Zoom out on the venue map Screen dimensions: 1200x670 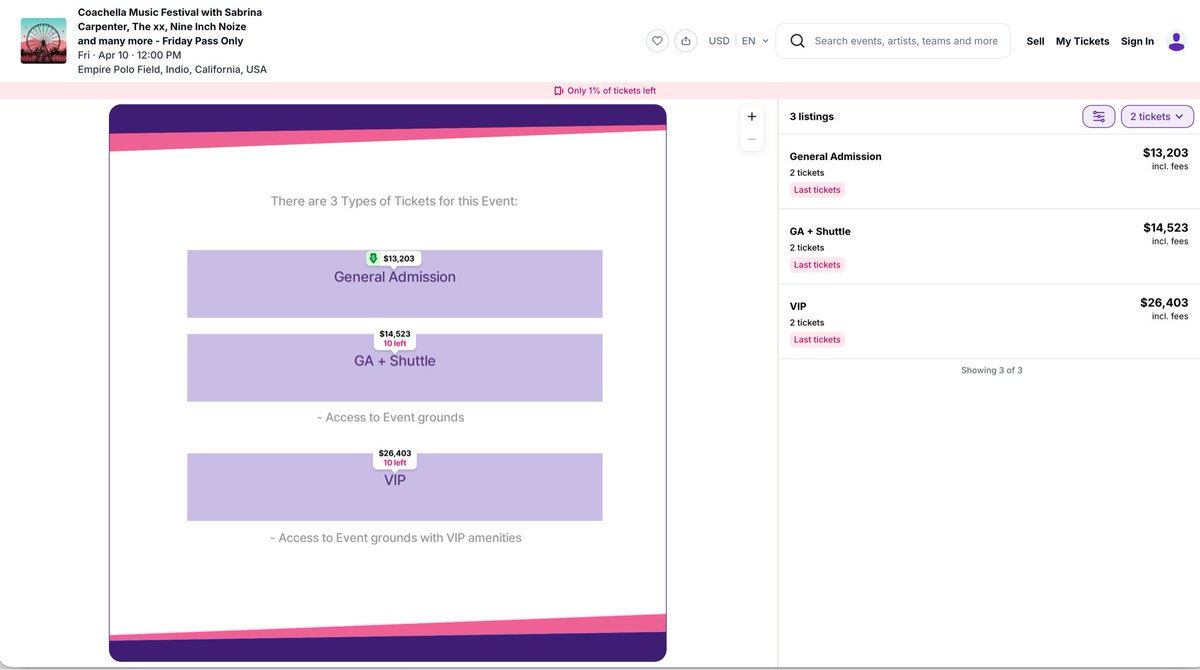click(x=752, y=139)
